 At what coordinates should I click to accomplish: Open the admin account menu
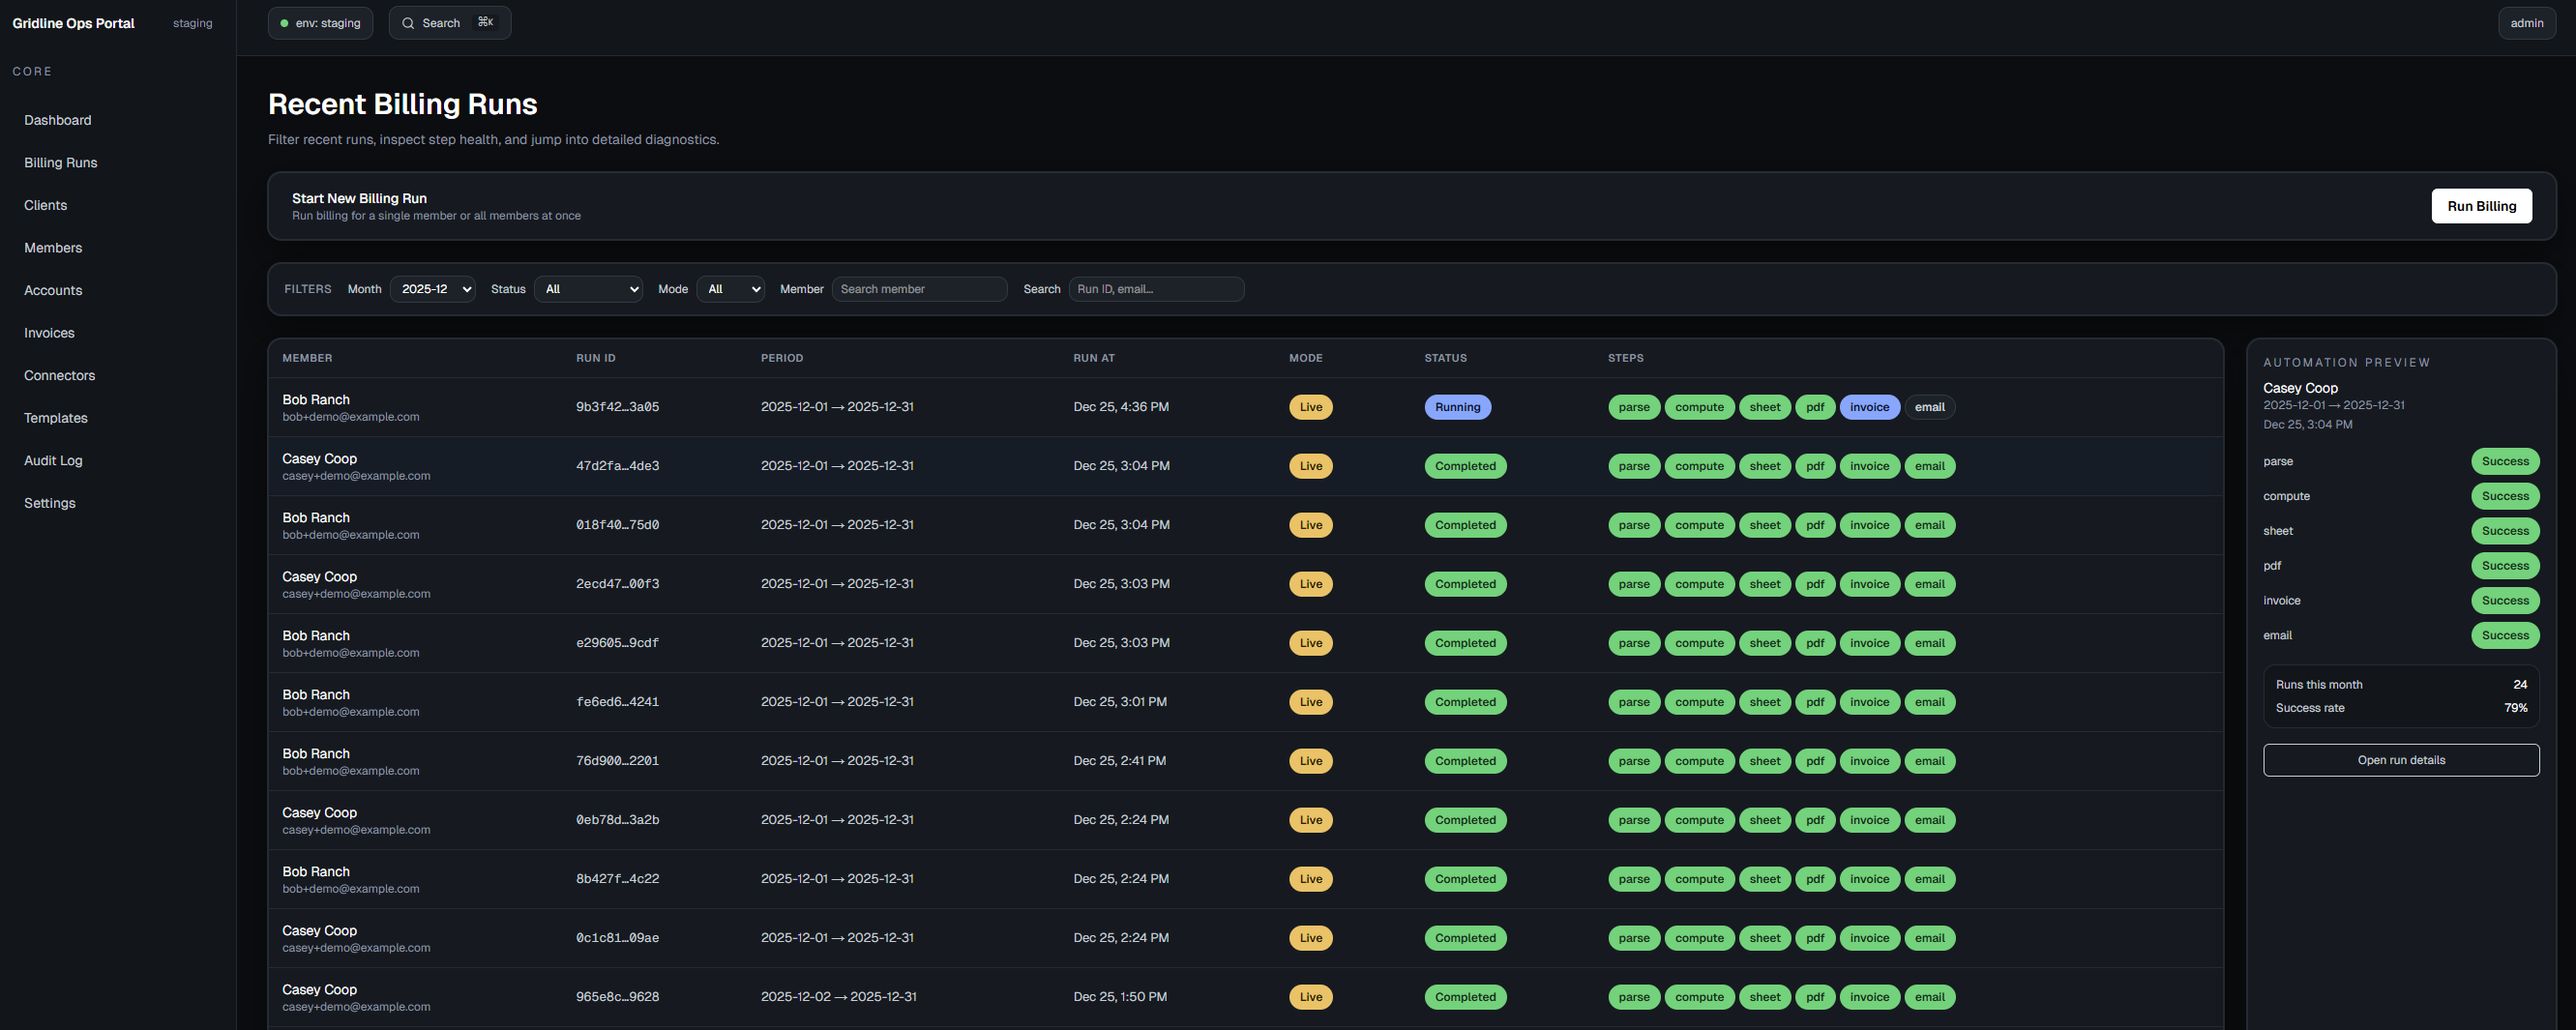coord(2526,22)
